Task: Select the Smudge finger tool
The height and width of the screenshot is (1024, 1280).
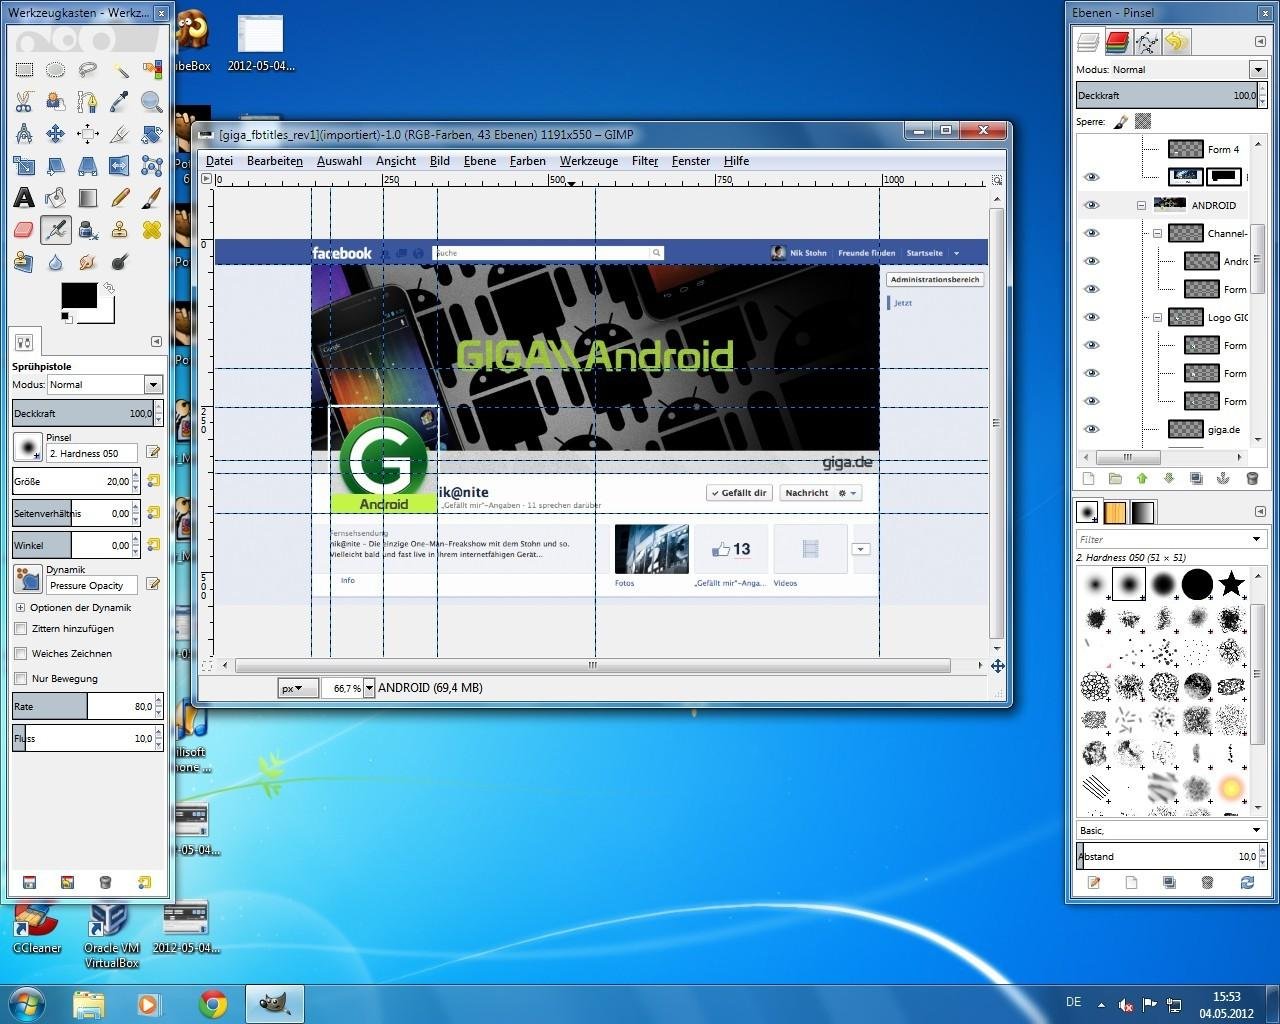Action: (x=88, y=261)
